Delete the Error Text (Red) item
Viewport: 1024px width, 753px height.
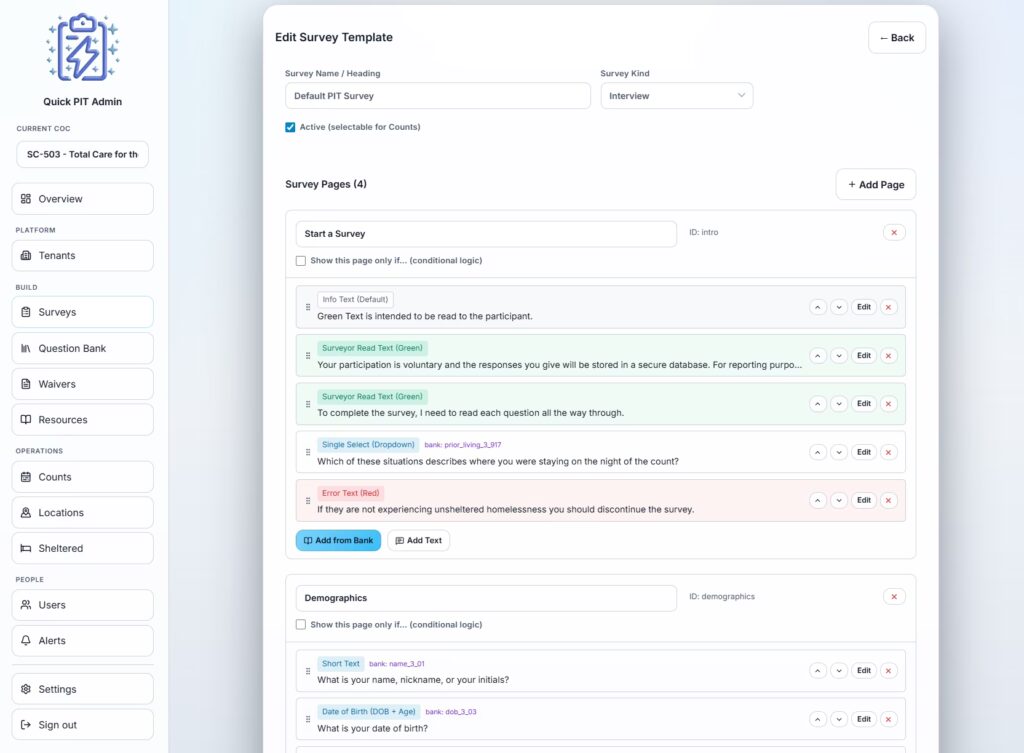[x=888, y=500]
